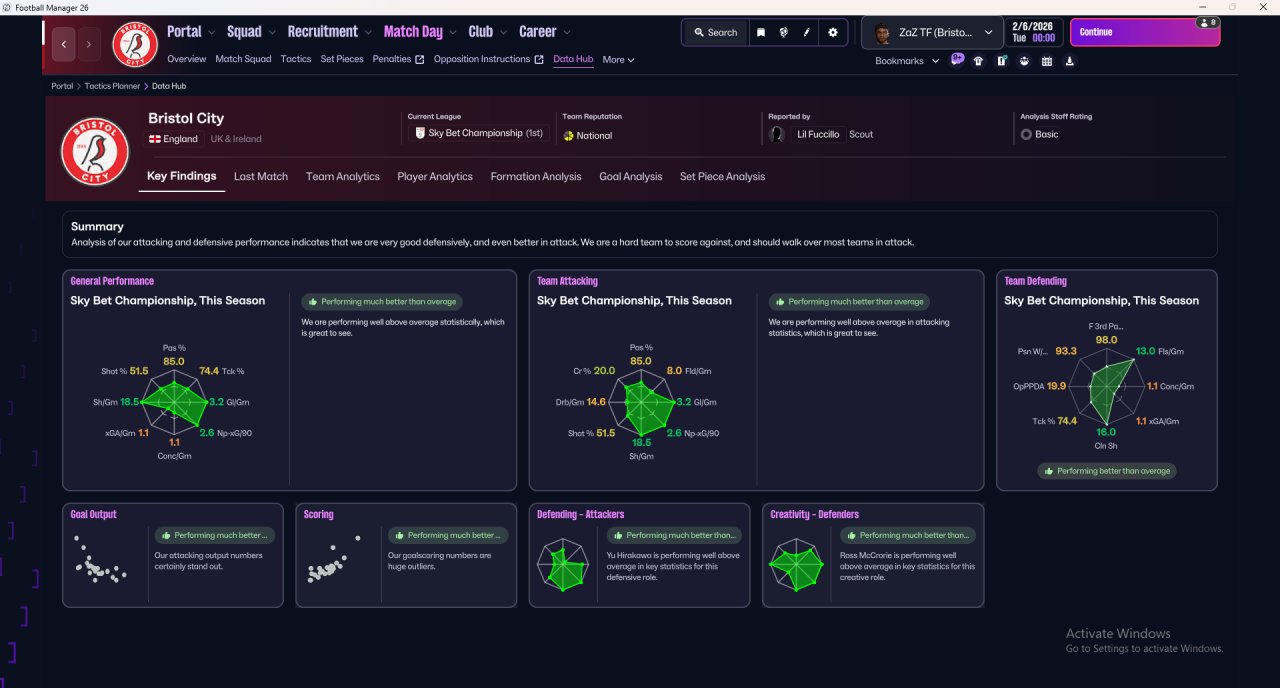Click the Lil Fuccillo scout name link

click(x=818, y=134)
